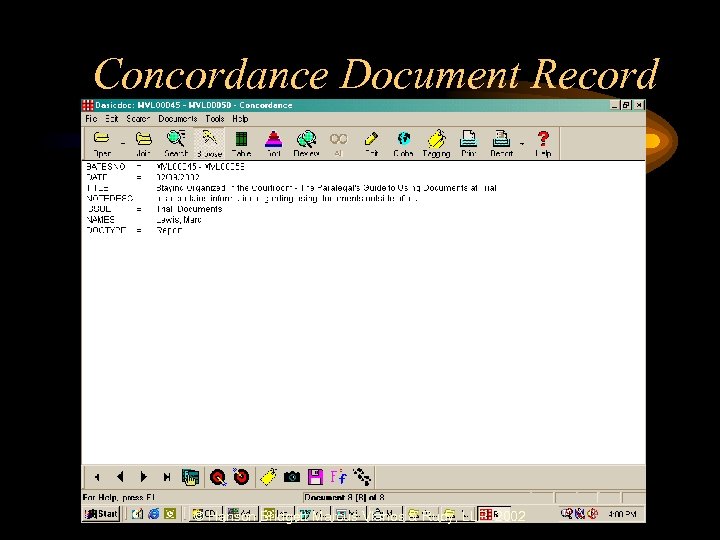Click the Print toolbar icon
Viewport: 720px width, 540px height.
point(468,143)
